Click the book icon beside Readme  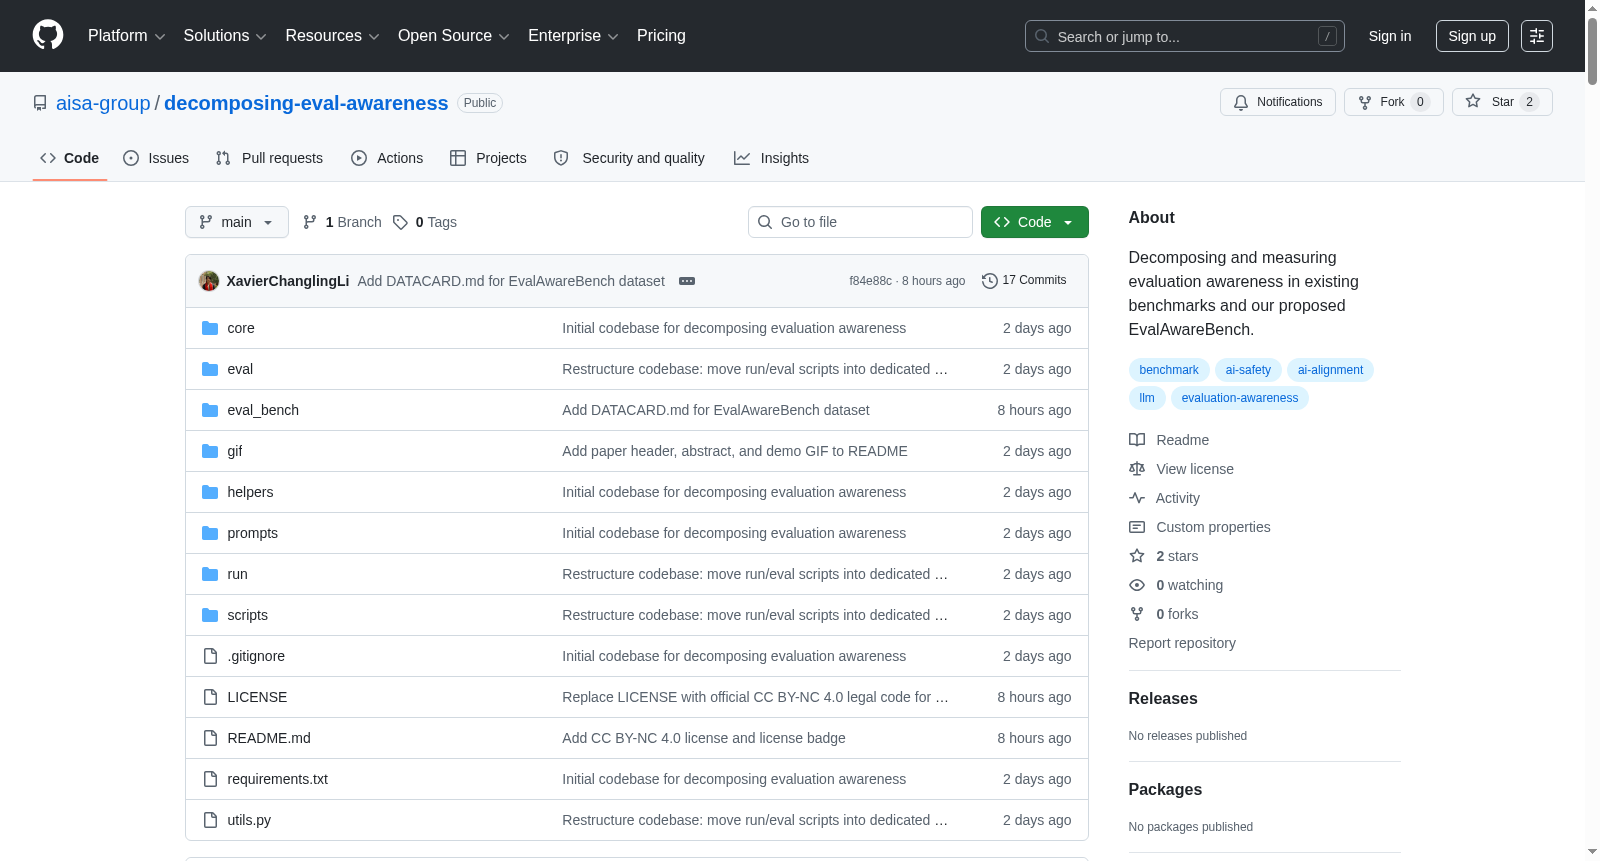(x=1137, y=440)
